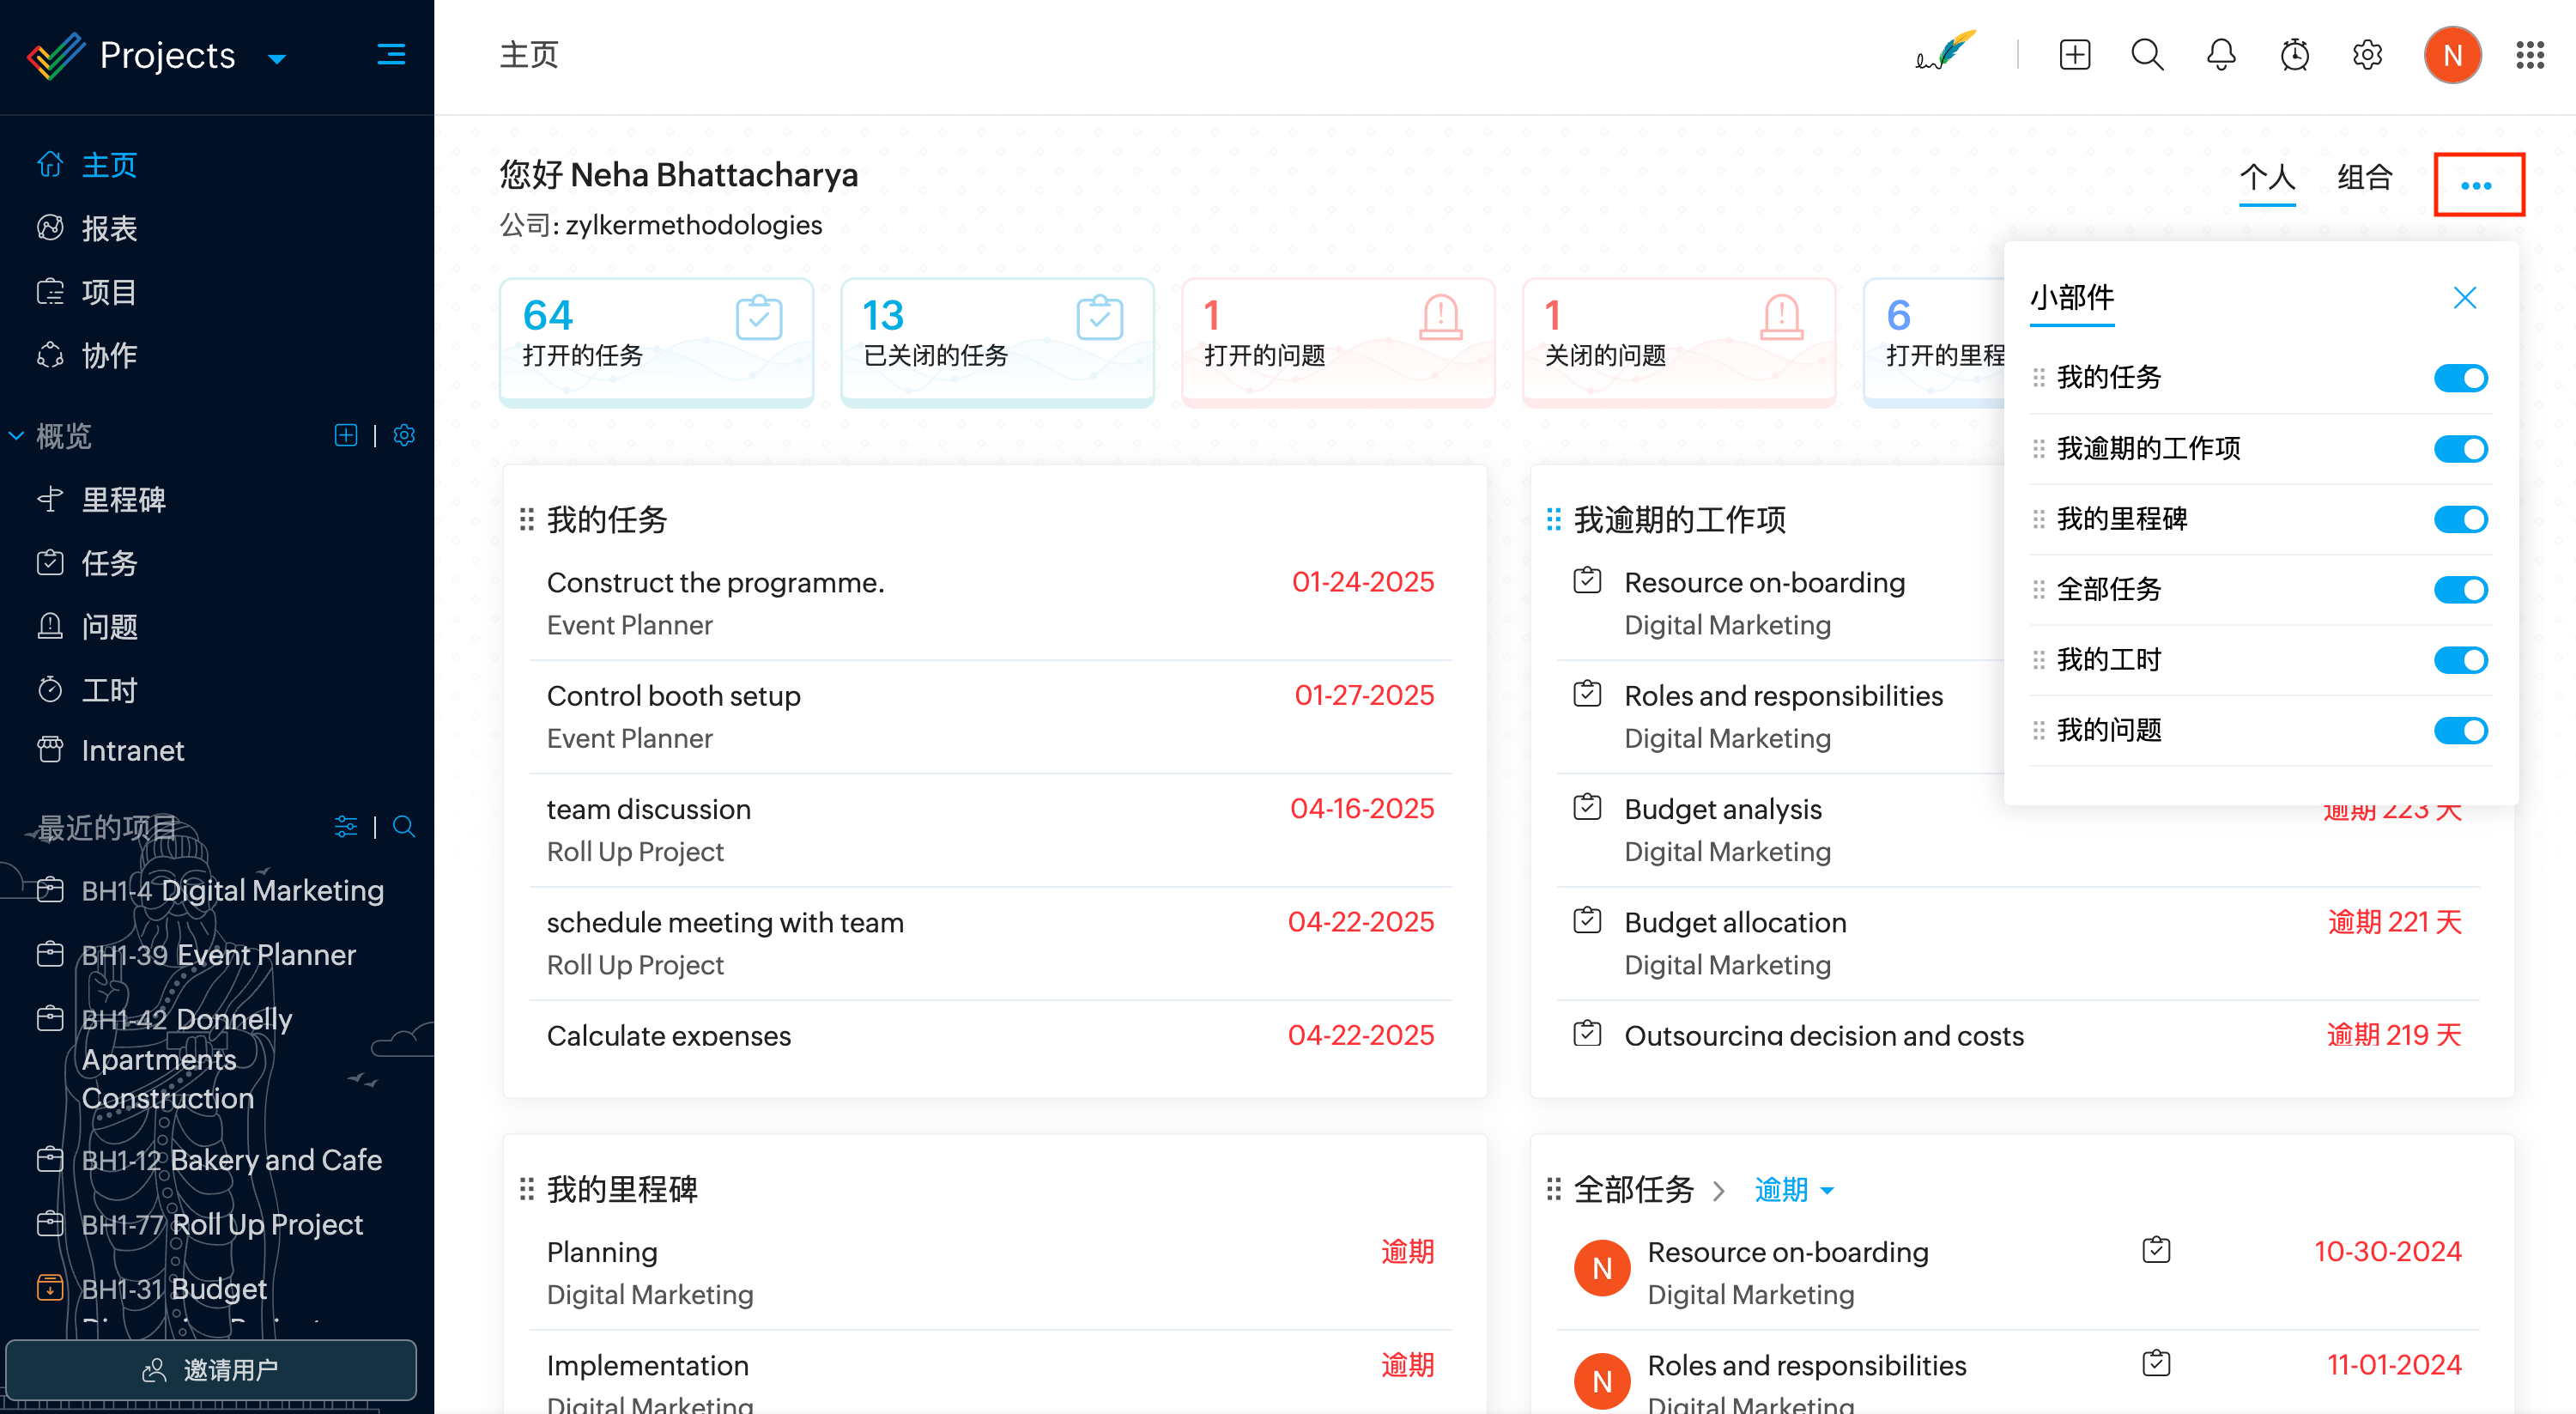Collapse the 概览 section chevron

pos(16,435)
